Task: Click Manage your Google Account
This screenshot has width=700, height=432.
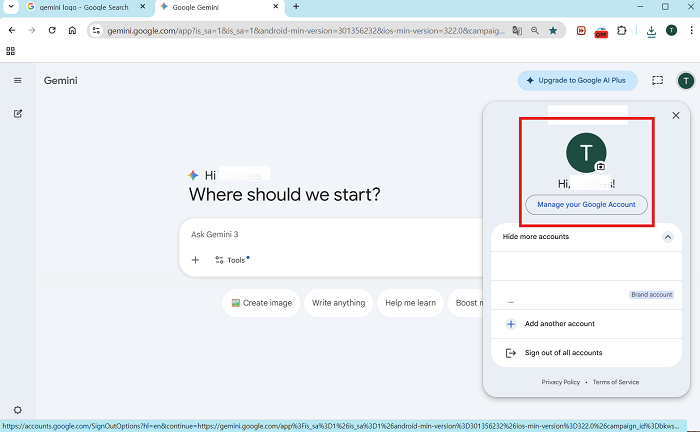Action: pos(586,204)
